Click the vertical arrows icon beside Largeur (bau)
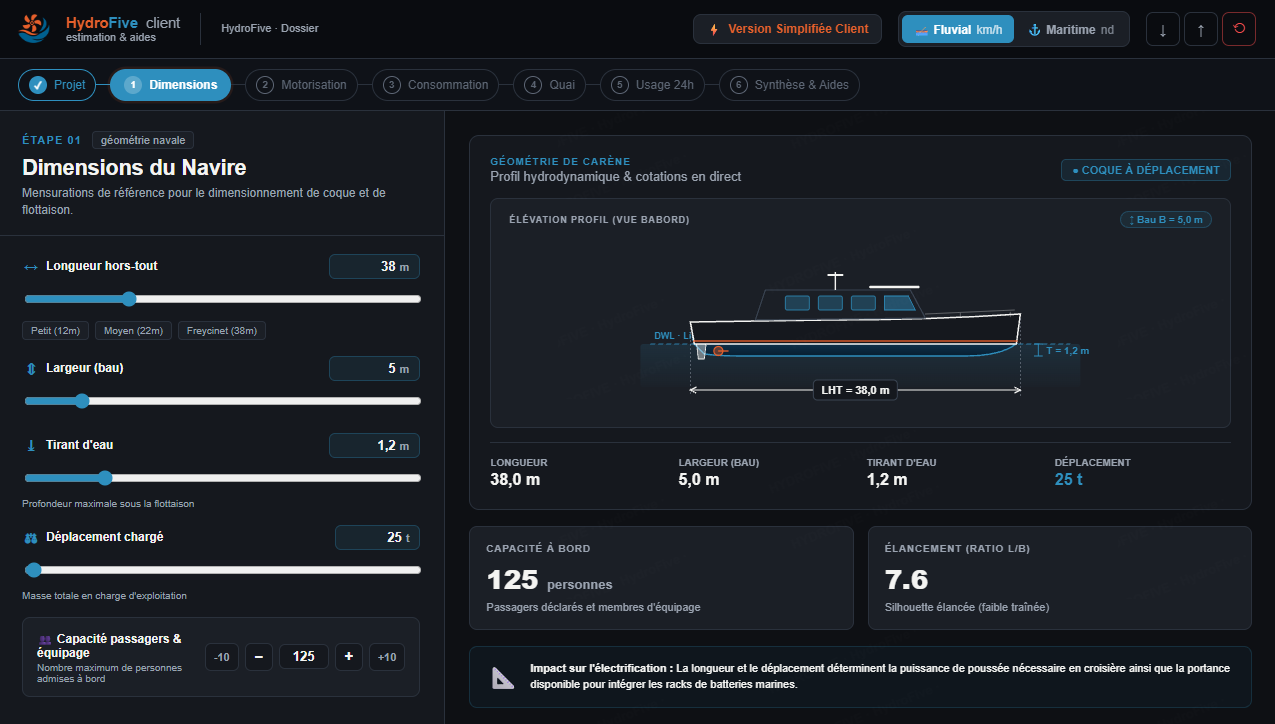1275x724 pixels. 30,369
